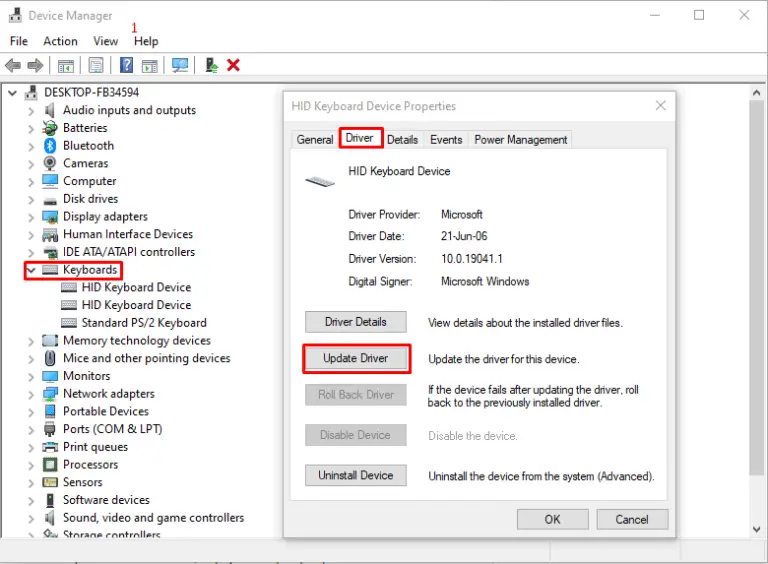768x564 pixels.
Task: Click the scrollbar up arrow
Action: (x=756, y=93)
